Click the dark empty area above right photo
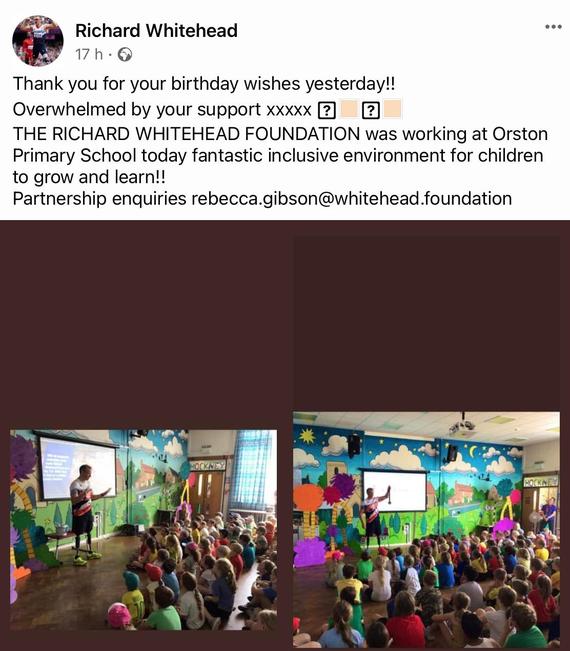570x651 pixels. (x=426, y=324)
